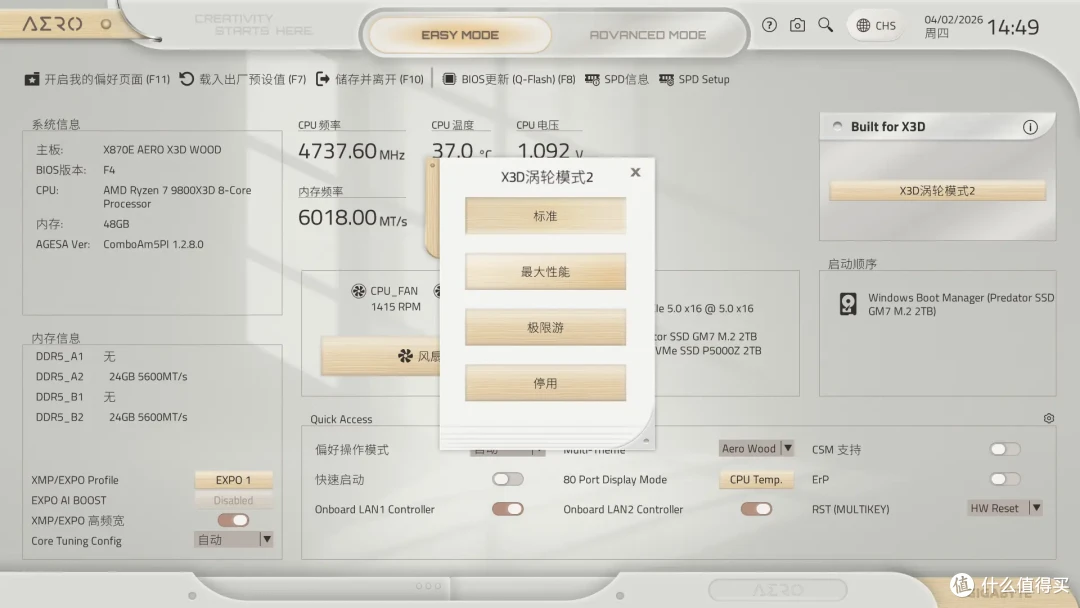Click the EXPO 1 profile button
The height and width of the screenshot is (608, 1080).
coord(233,480)
